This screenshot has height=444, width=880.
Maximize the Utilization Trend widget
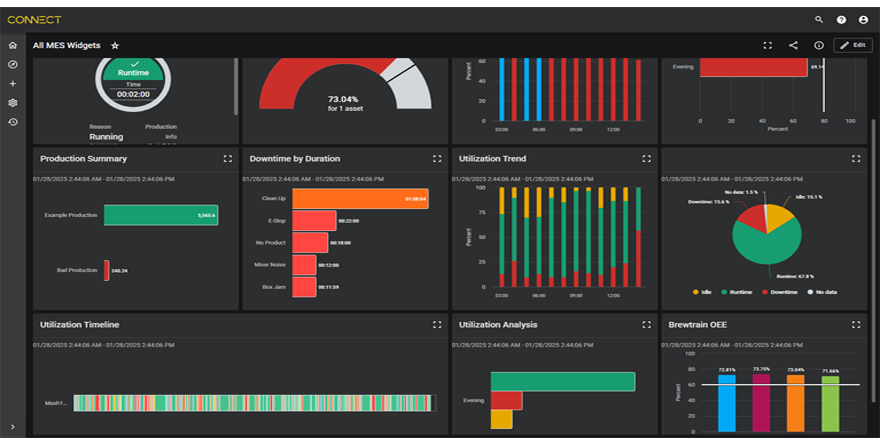tap(646, 158)
